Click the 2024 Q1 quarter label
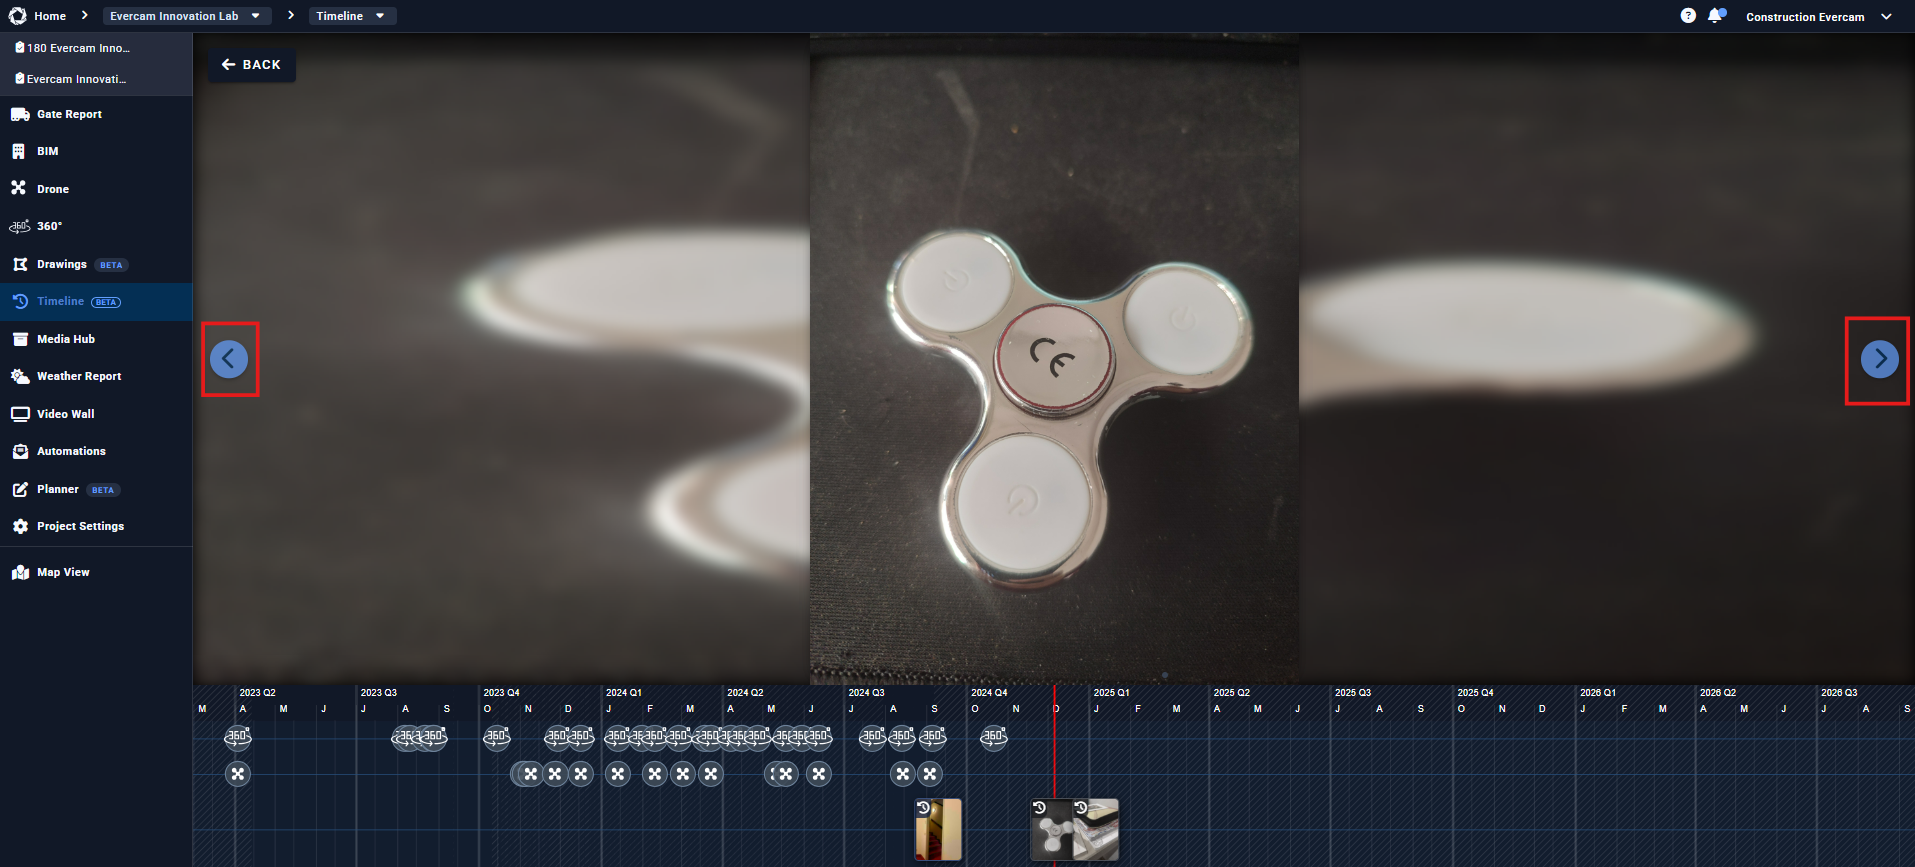Viewport: 1915px width, 867px height. tap(624, 692)
